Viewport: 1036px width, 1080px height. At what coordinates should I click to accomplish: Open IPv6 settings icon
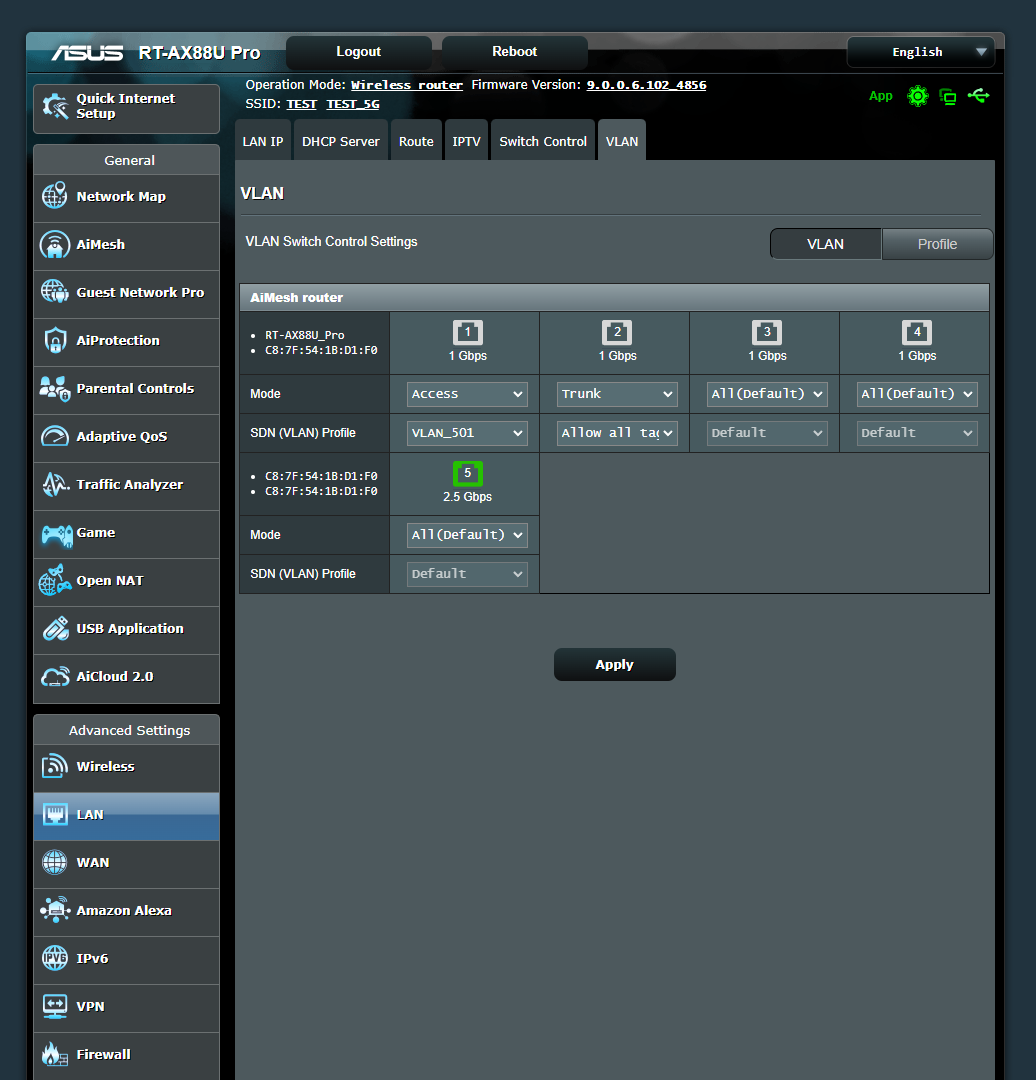tap(55, 958)
